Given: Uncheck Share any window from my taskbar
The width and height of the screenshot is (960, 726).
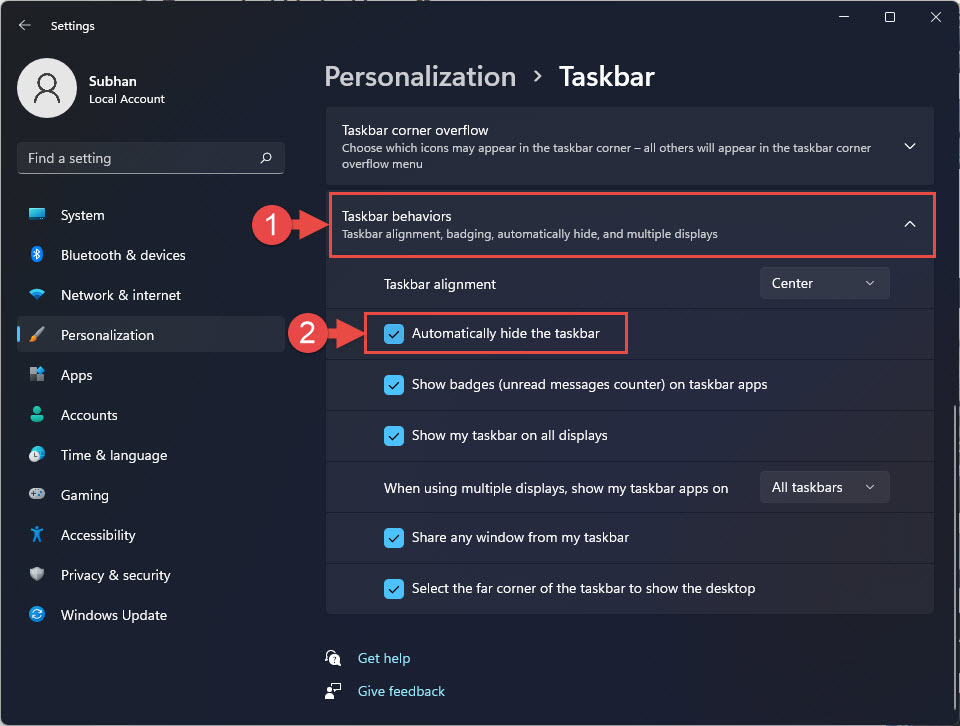Looking at the screenshot, I should [394, 537].
